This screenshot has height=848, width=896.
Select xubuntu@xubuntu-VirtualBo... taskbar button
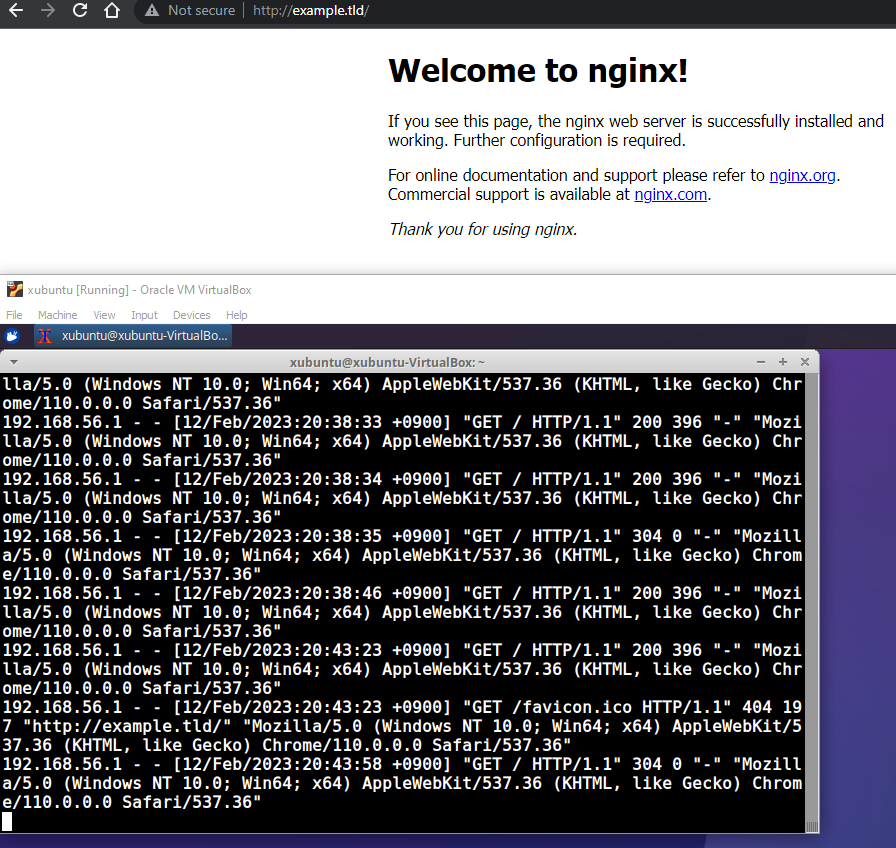pos(133,336)
